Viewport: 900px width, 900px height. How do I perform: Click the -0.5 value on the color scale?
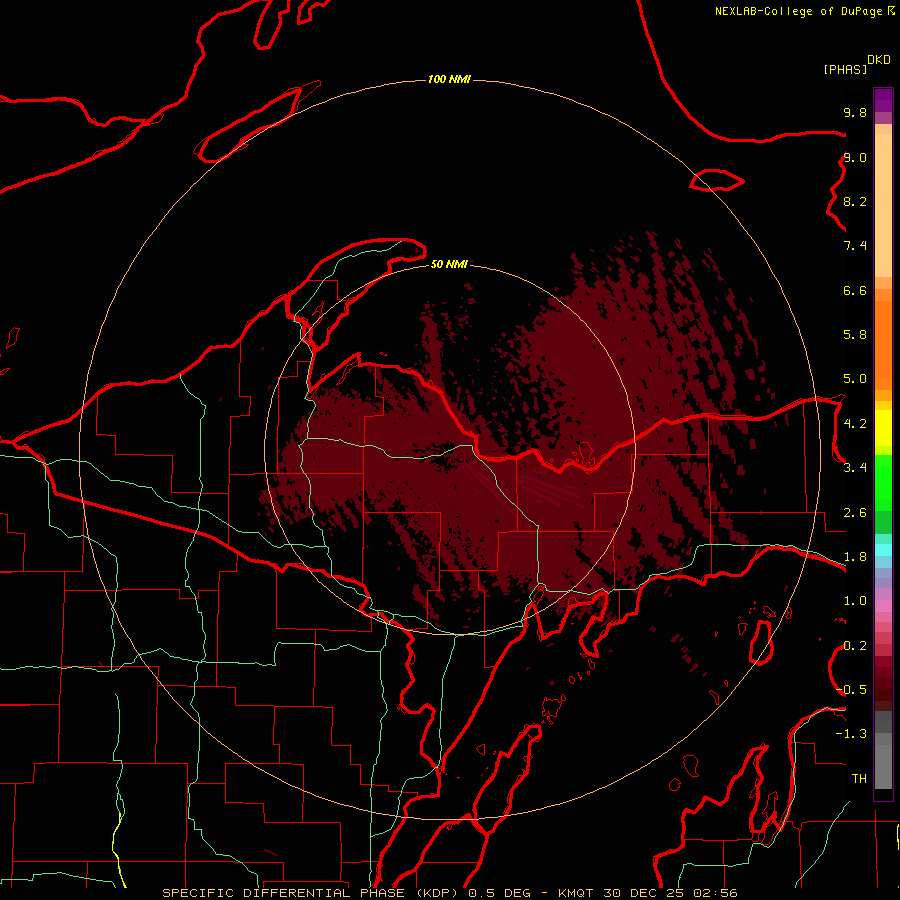click(852, 690)
